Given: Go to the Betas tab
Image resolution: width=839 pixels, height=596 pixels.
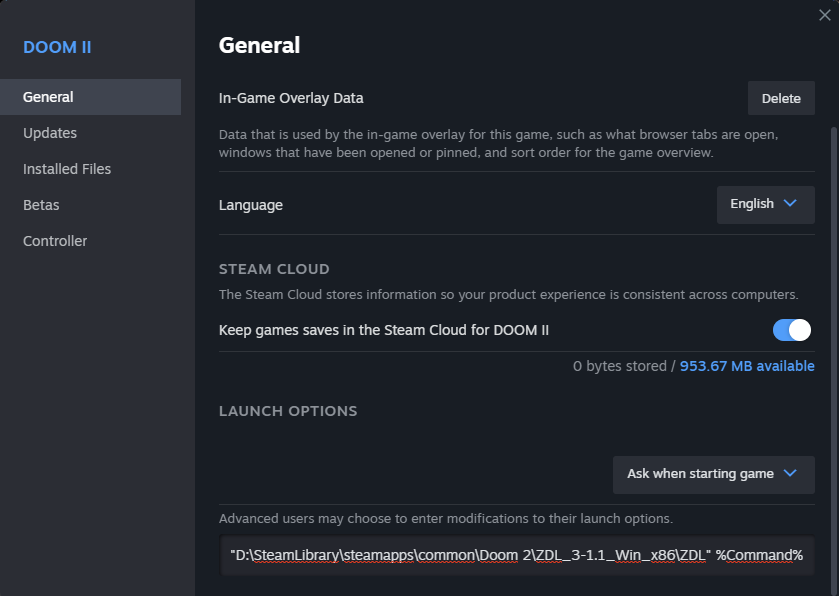Looking at the screenshot, I should pos(41,205).
